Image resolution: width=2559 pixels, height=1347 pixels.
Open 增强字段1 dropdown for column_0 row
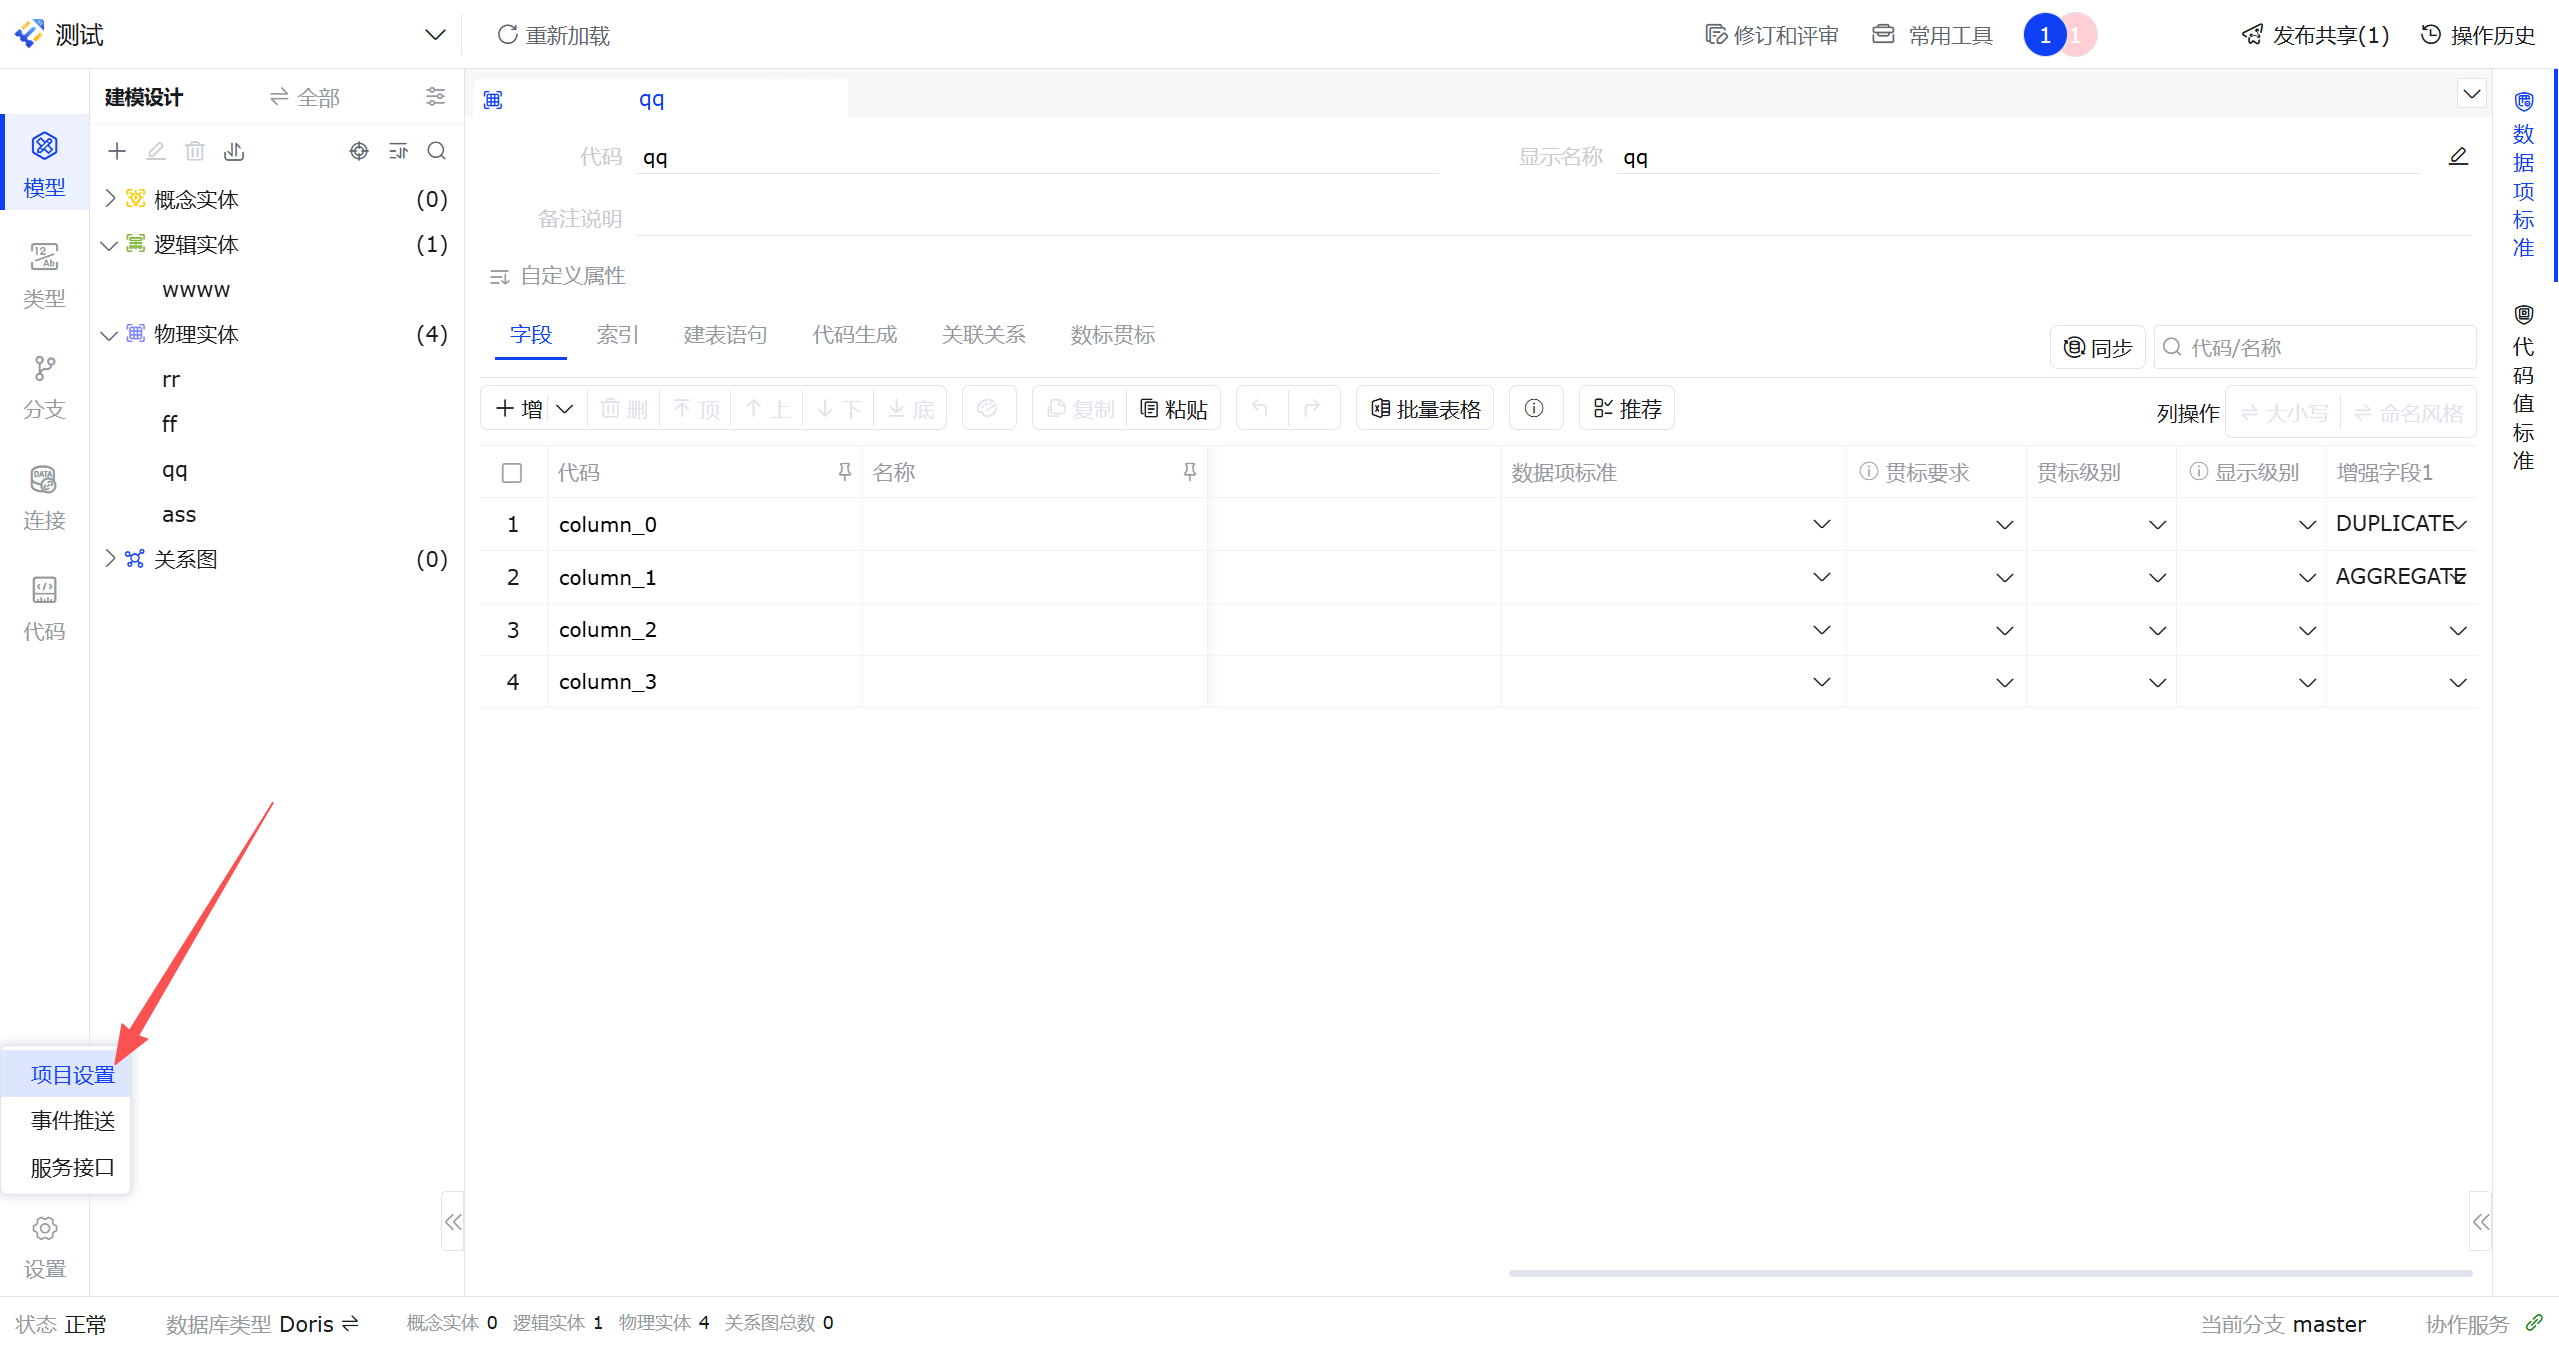[x=2459, y=525]
